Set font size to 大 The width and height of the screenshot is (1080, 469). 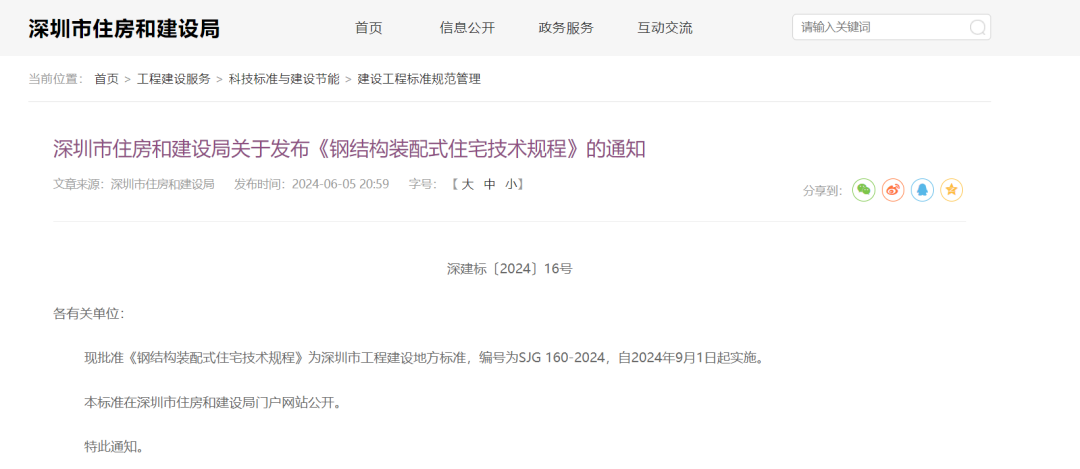click(x=468, y=185)
